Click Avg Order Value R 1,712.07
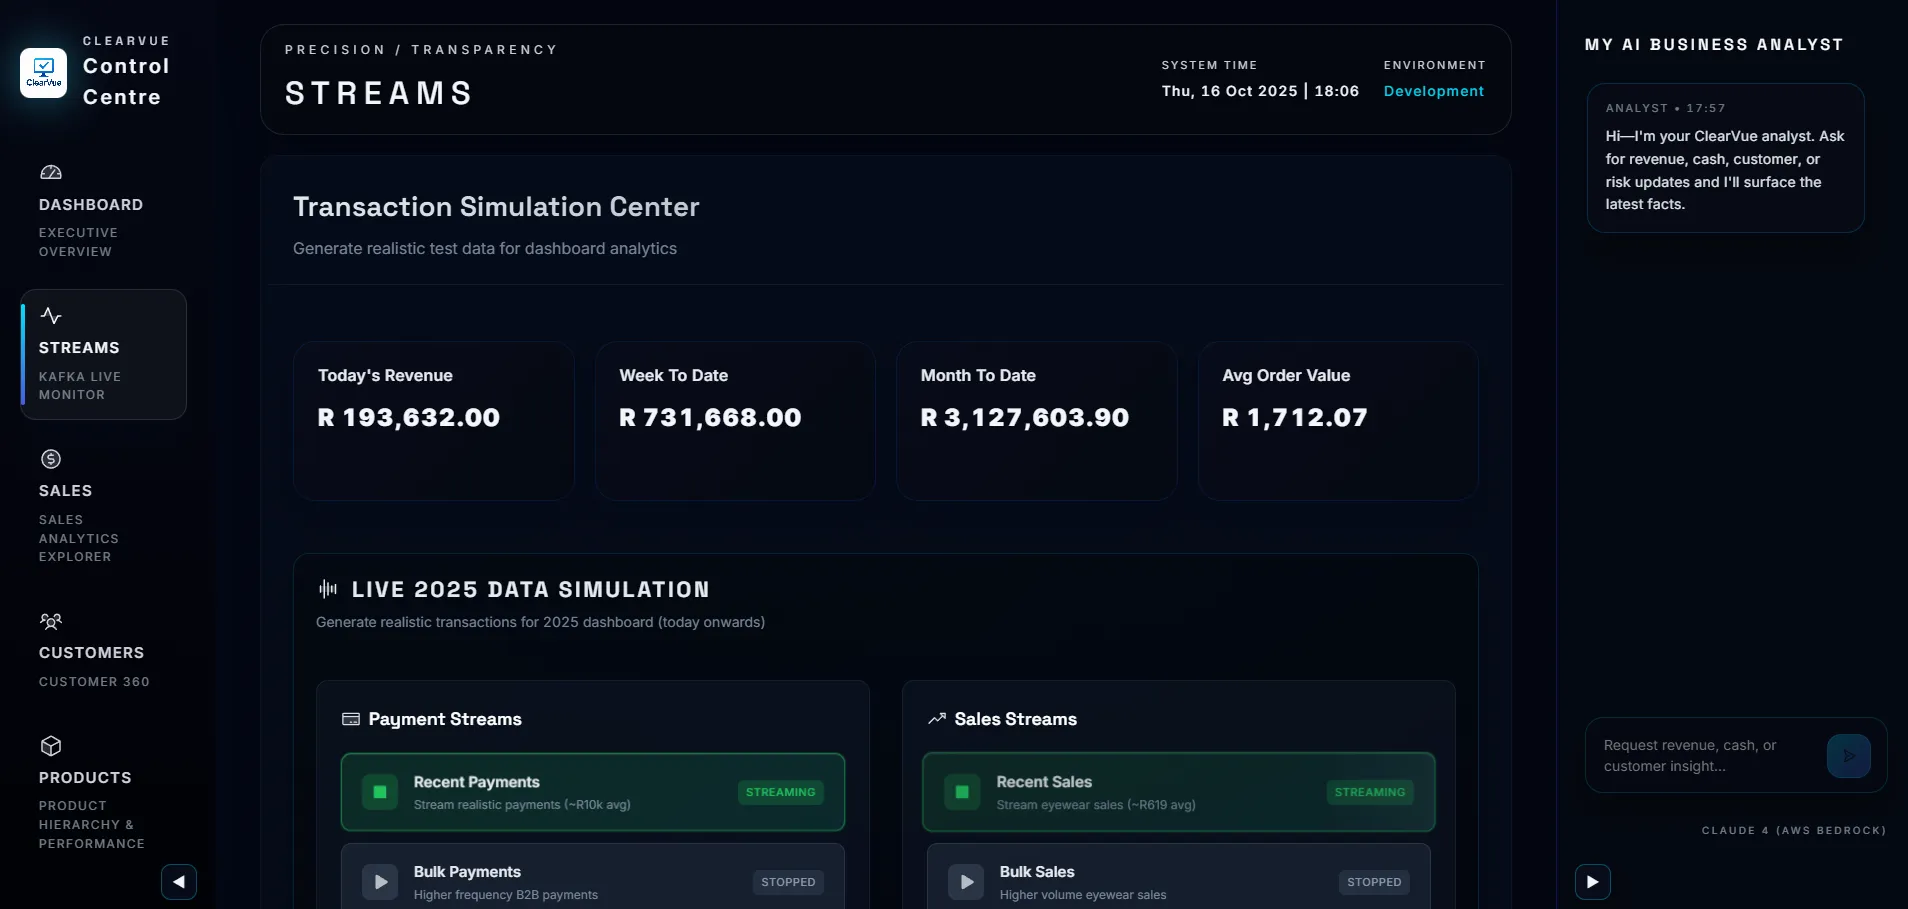The height and width of the screenshot is (909, 1908). (1295, 418)
